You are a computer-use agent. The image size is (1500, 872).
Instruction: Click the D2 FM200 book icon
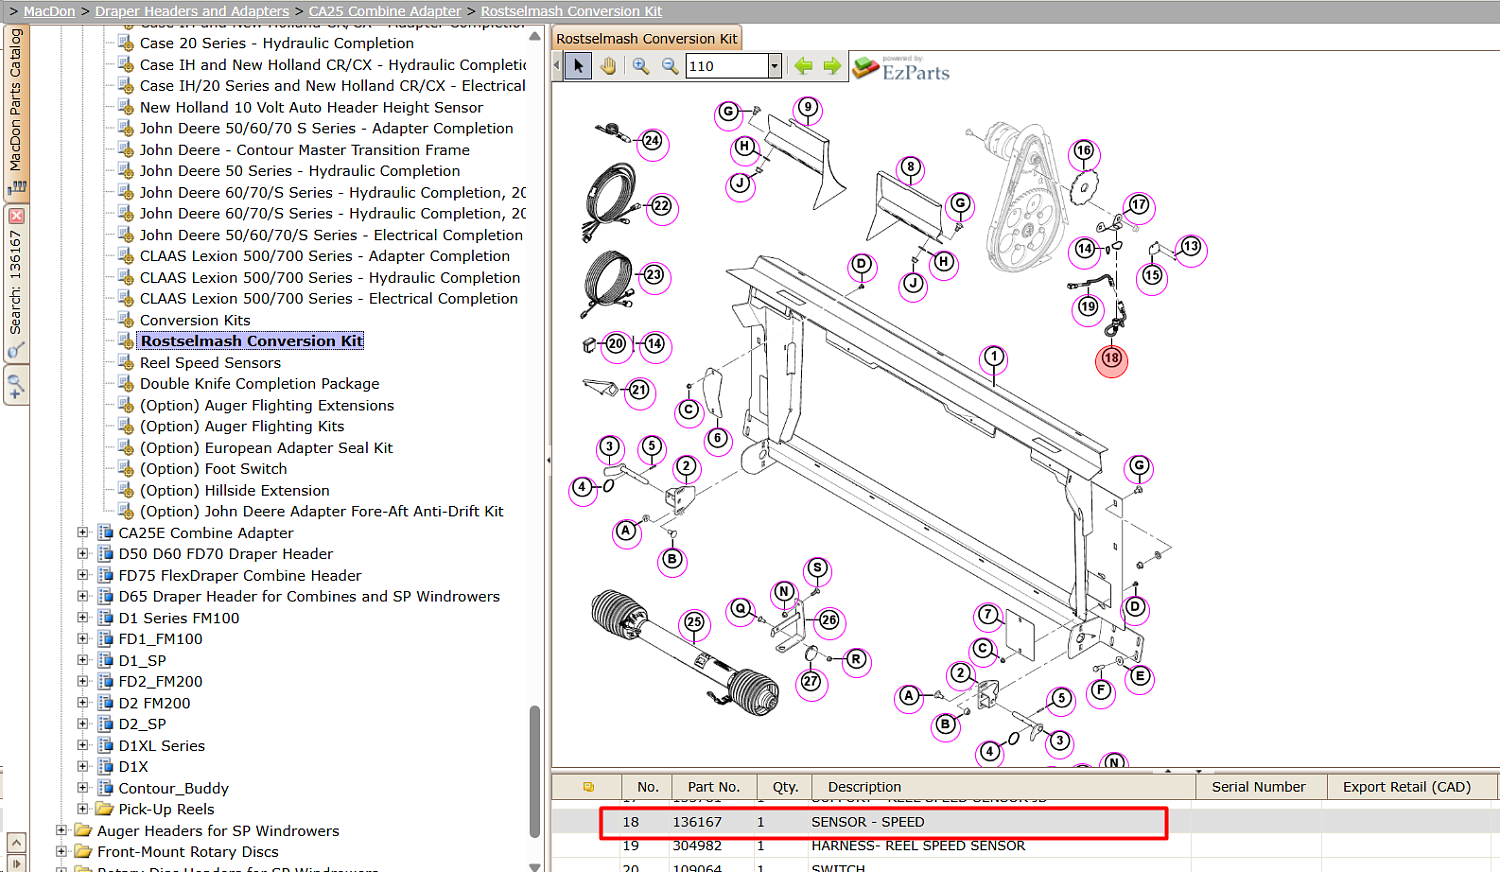(x=105, y=703)
